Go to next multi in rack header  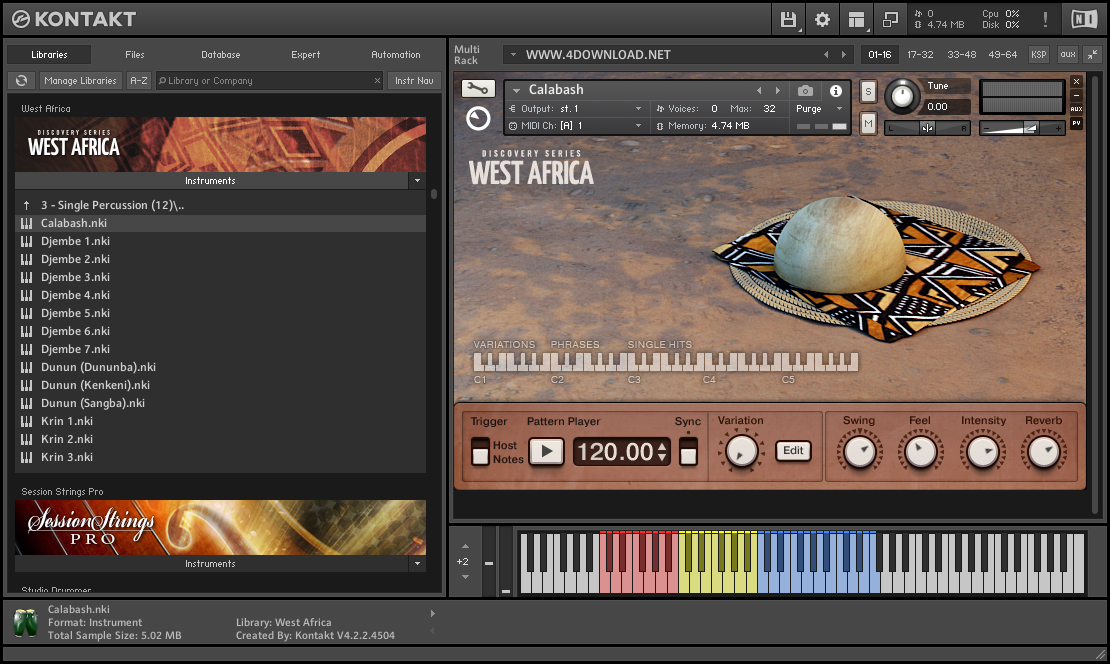tap(843, 55)
